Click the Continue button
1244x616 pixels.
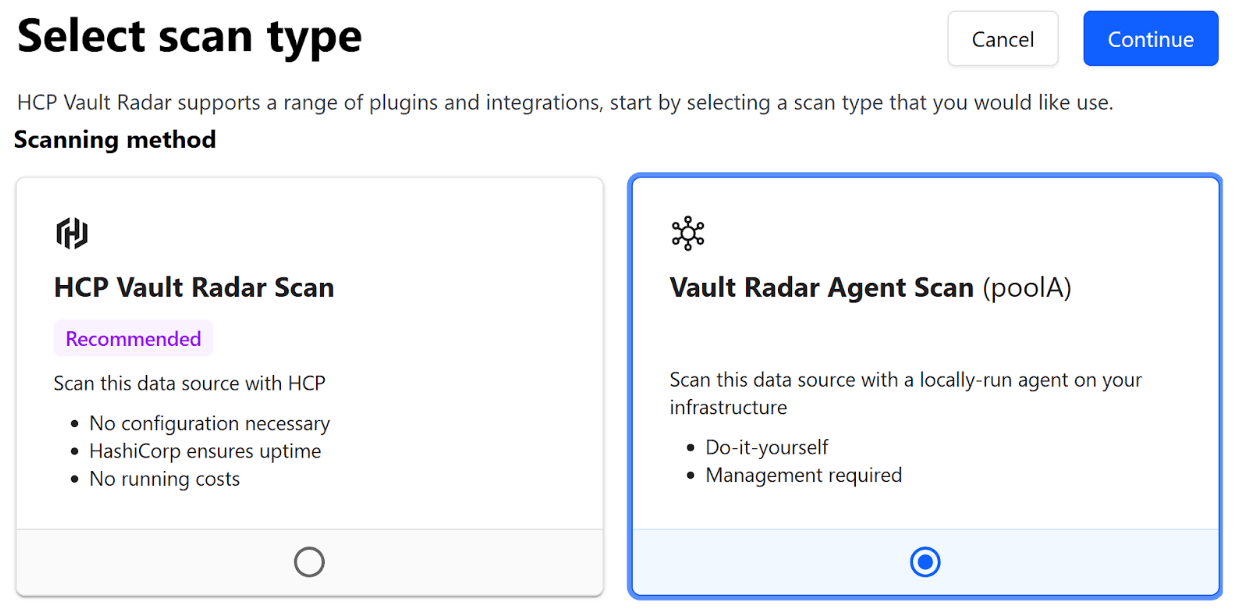[1150, 39]
